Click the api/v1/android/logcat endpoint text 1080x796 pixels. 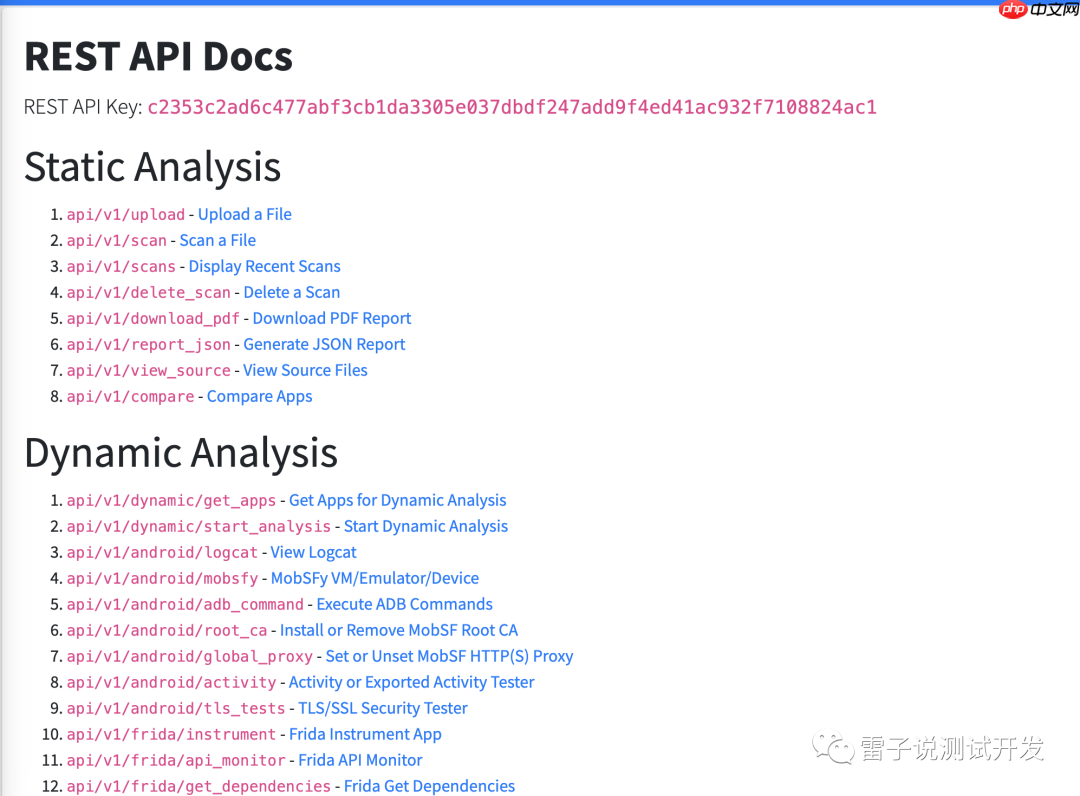(163, 553)
